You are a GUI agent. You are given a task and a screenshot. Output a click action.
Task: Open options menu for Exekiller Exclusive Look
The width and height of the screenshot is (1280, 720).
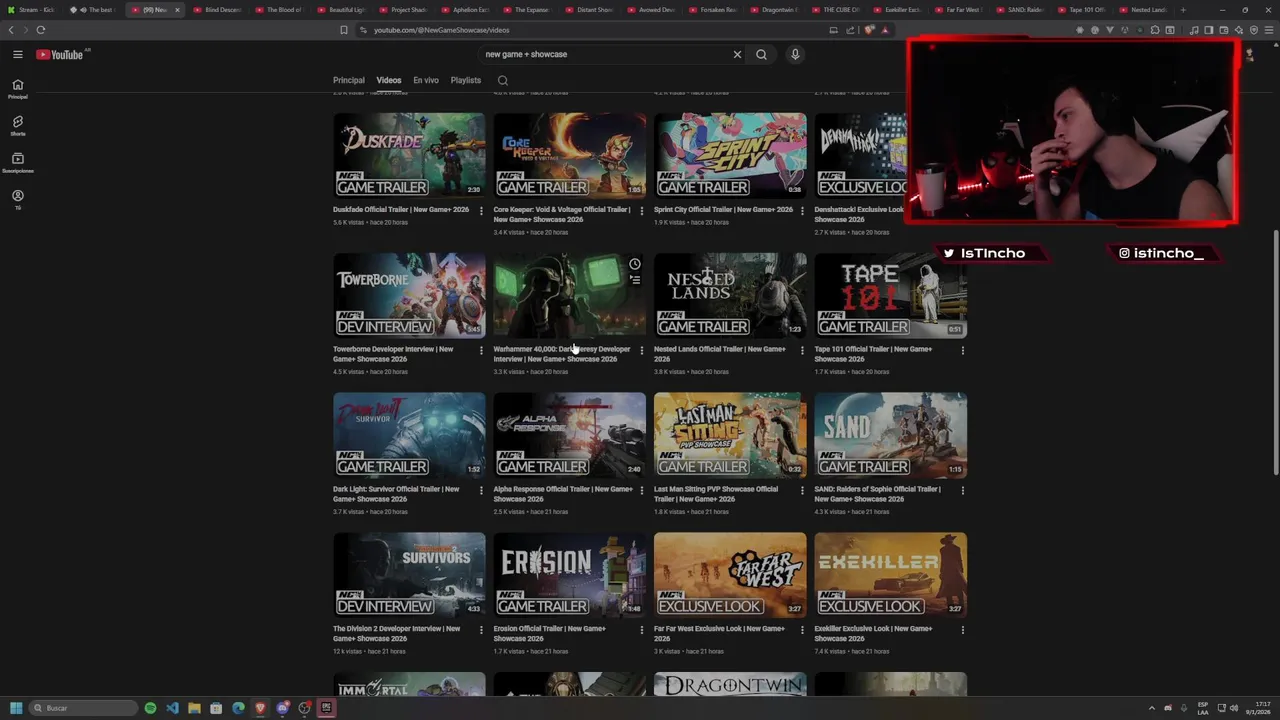coord(963,631)
